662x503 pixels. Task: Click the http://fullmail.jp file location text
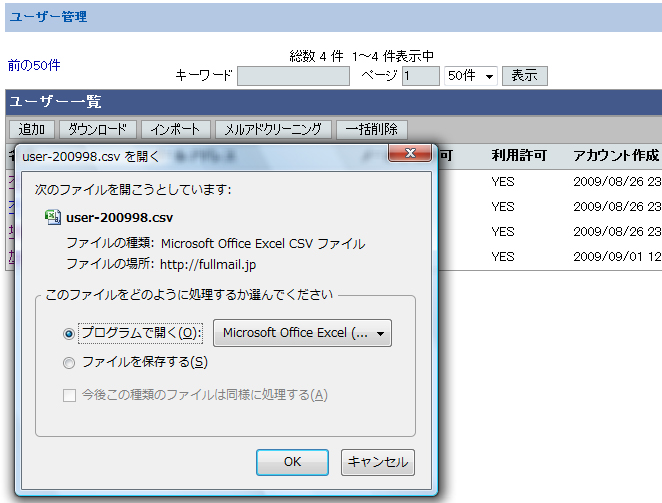tap(208, 264)
